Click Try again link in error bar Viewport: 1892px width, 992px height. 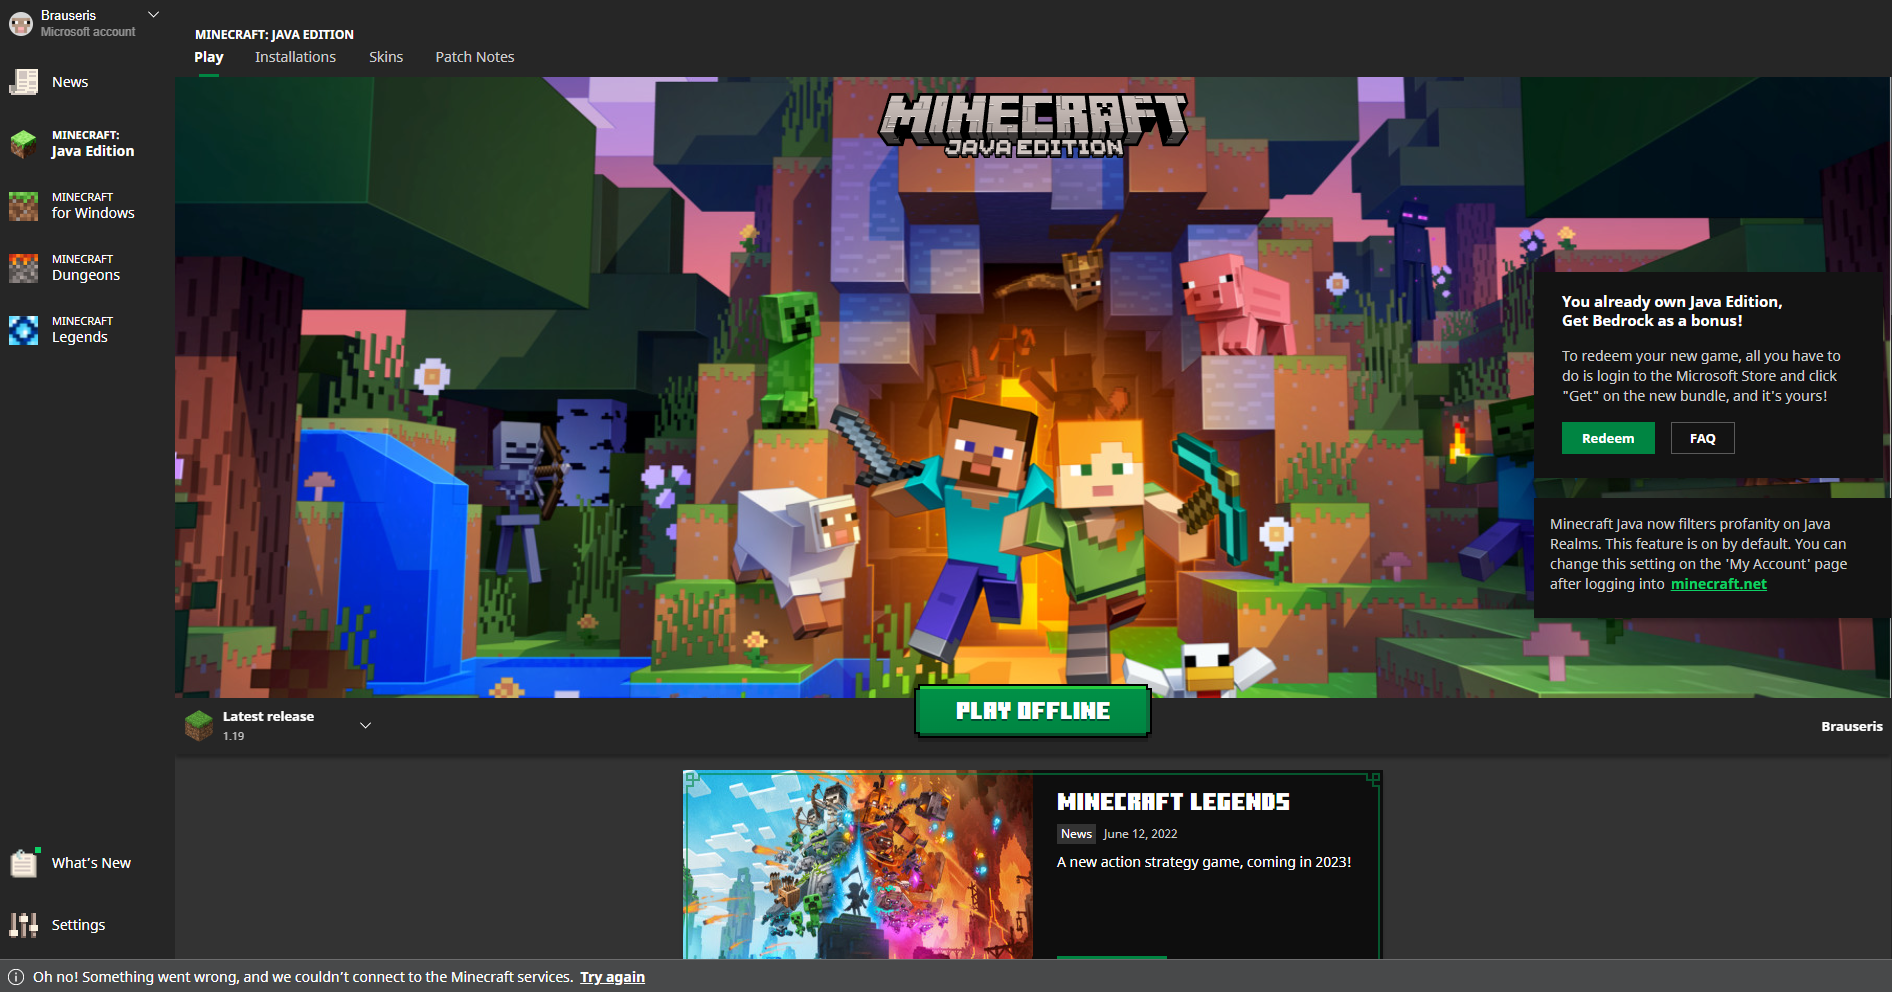pos(612,977)
